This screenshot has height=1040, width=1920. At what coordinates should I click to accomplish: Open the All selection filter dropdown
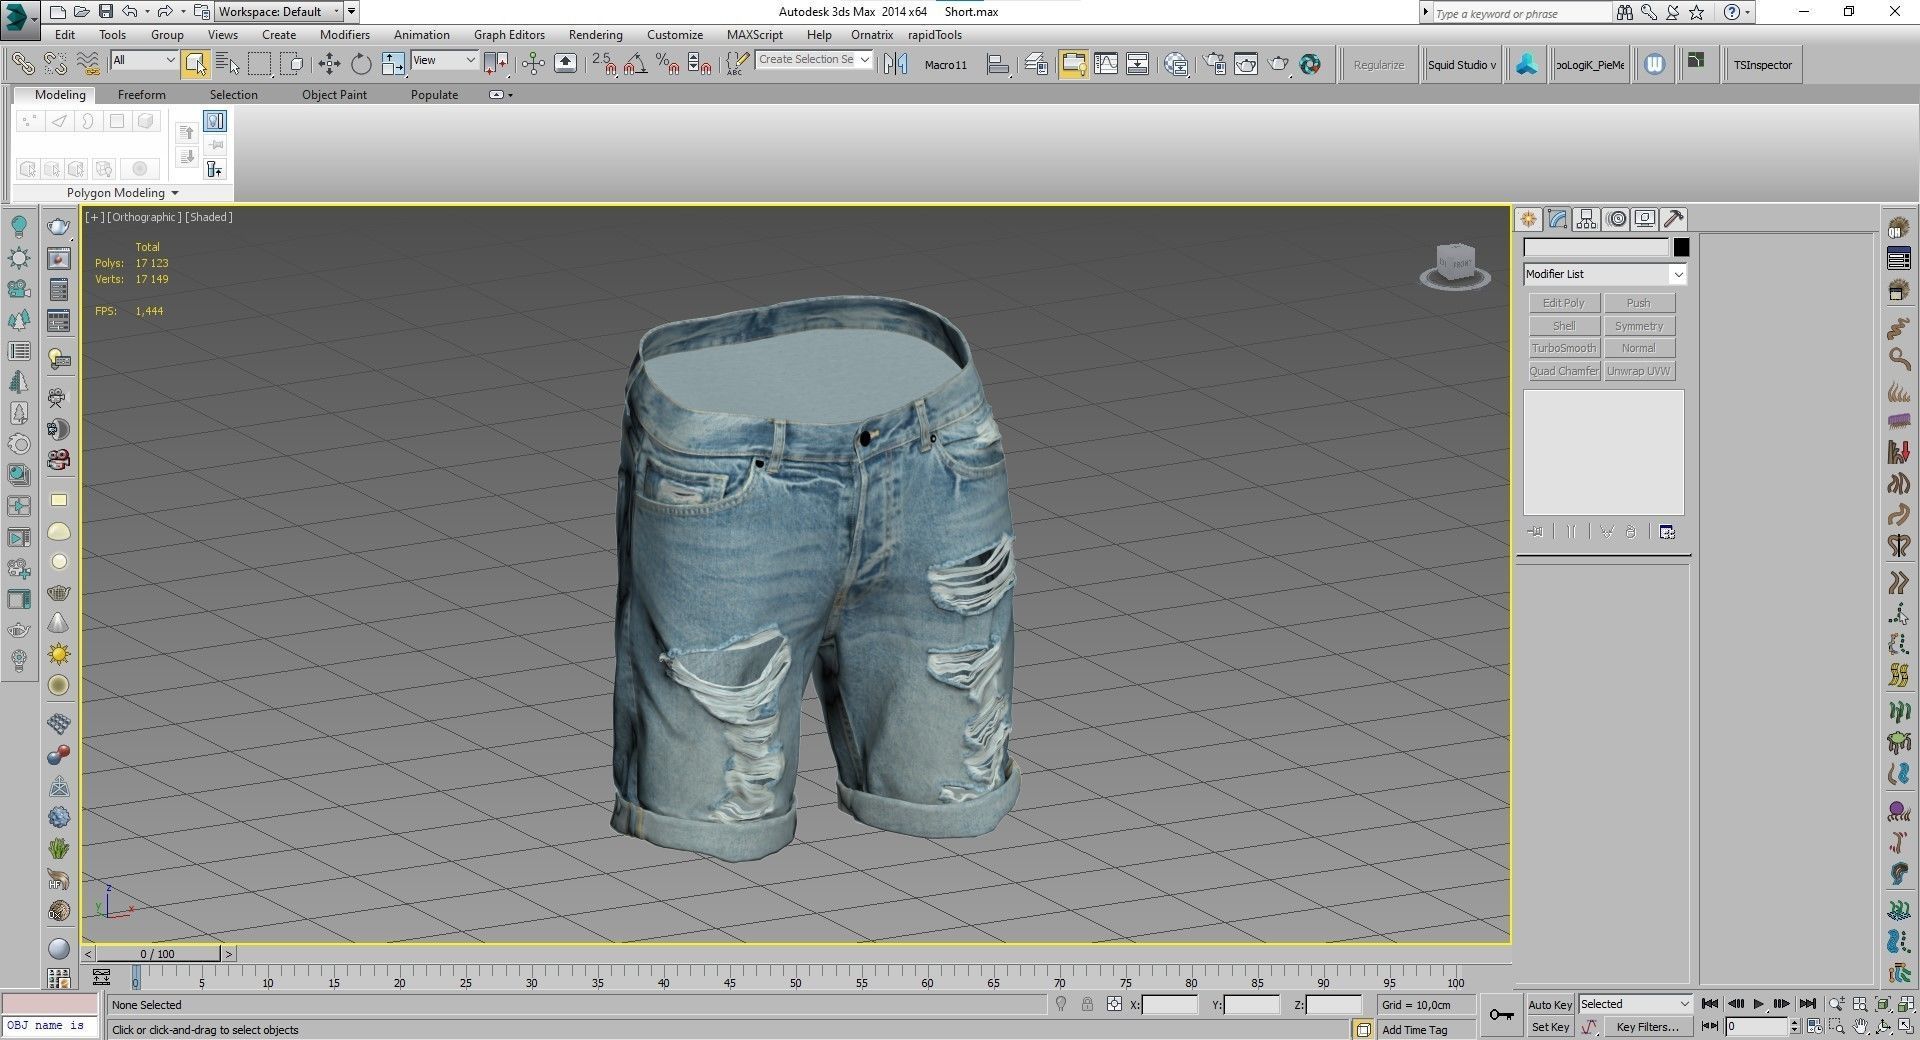click(x=144, y=60)
